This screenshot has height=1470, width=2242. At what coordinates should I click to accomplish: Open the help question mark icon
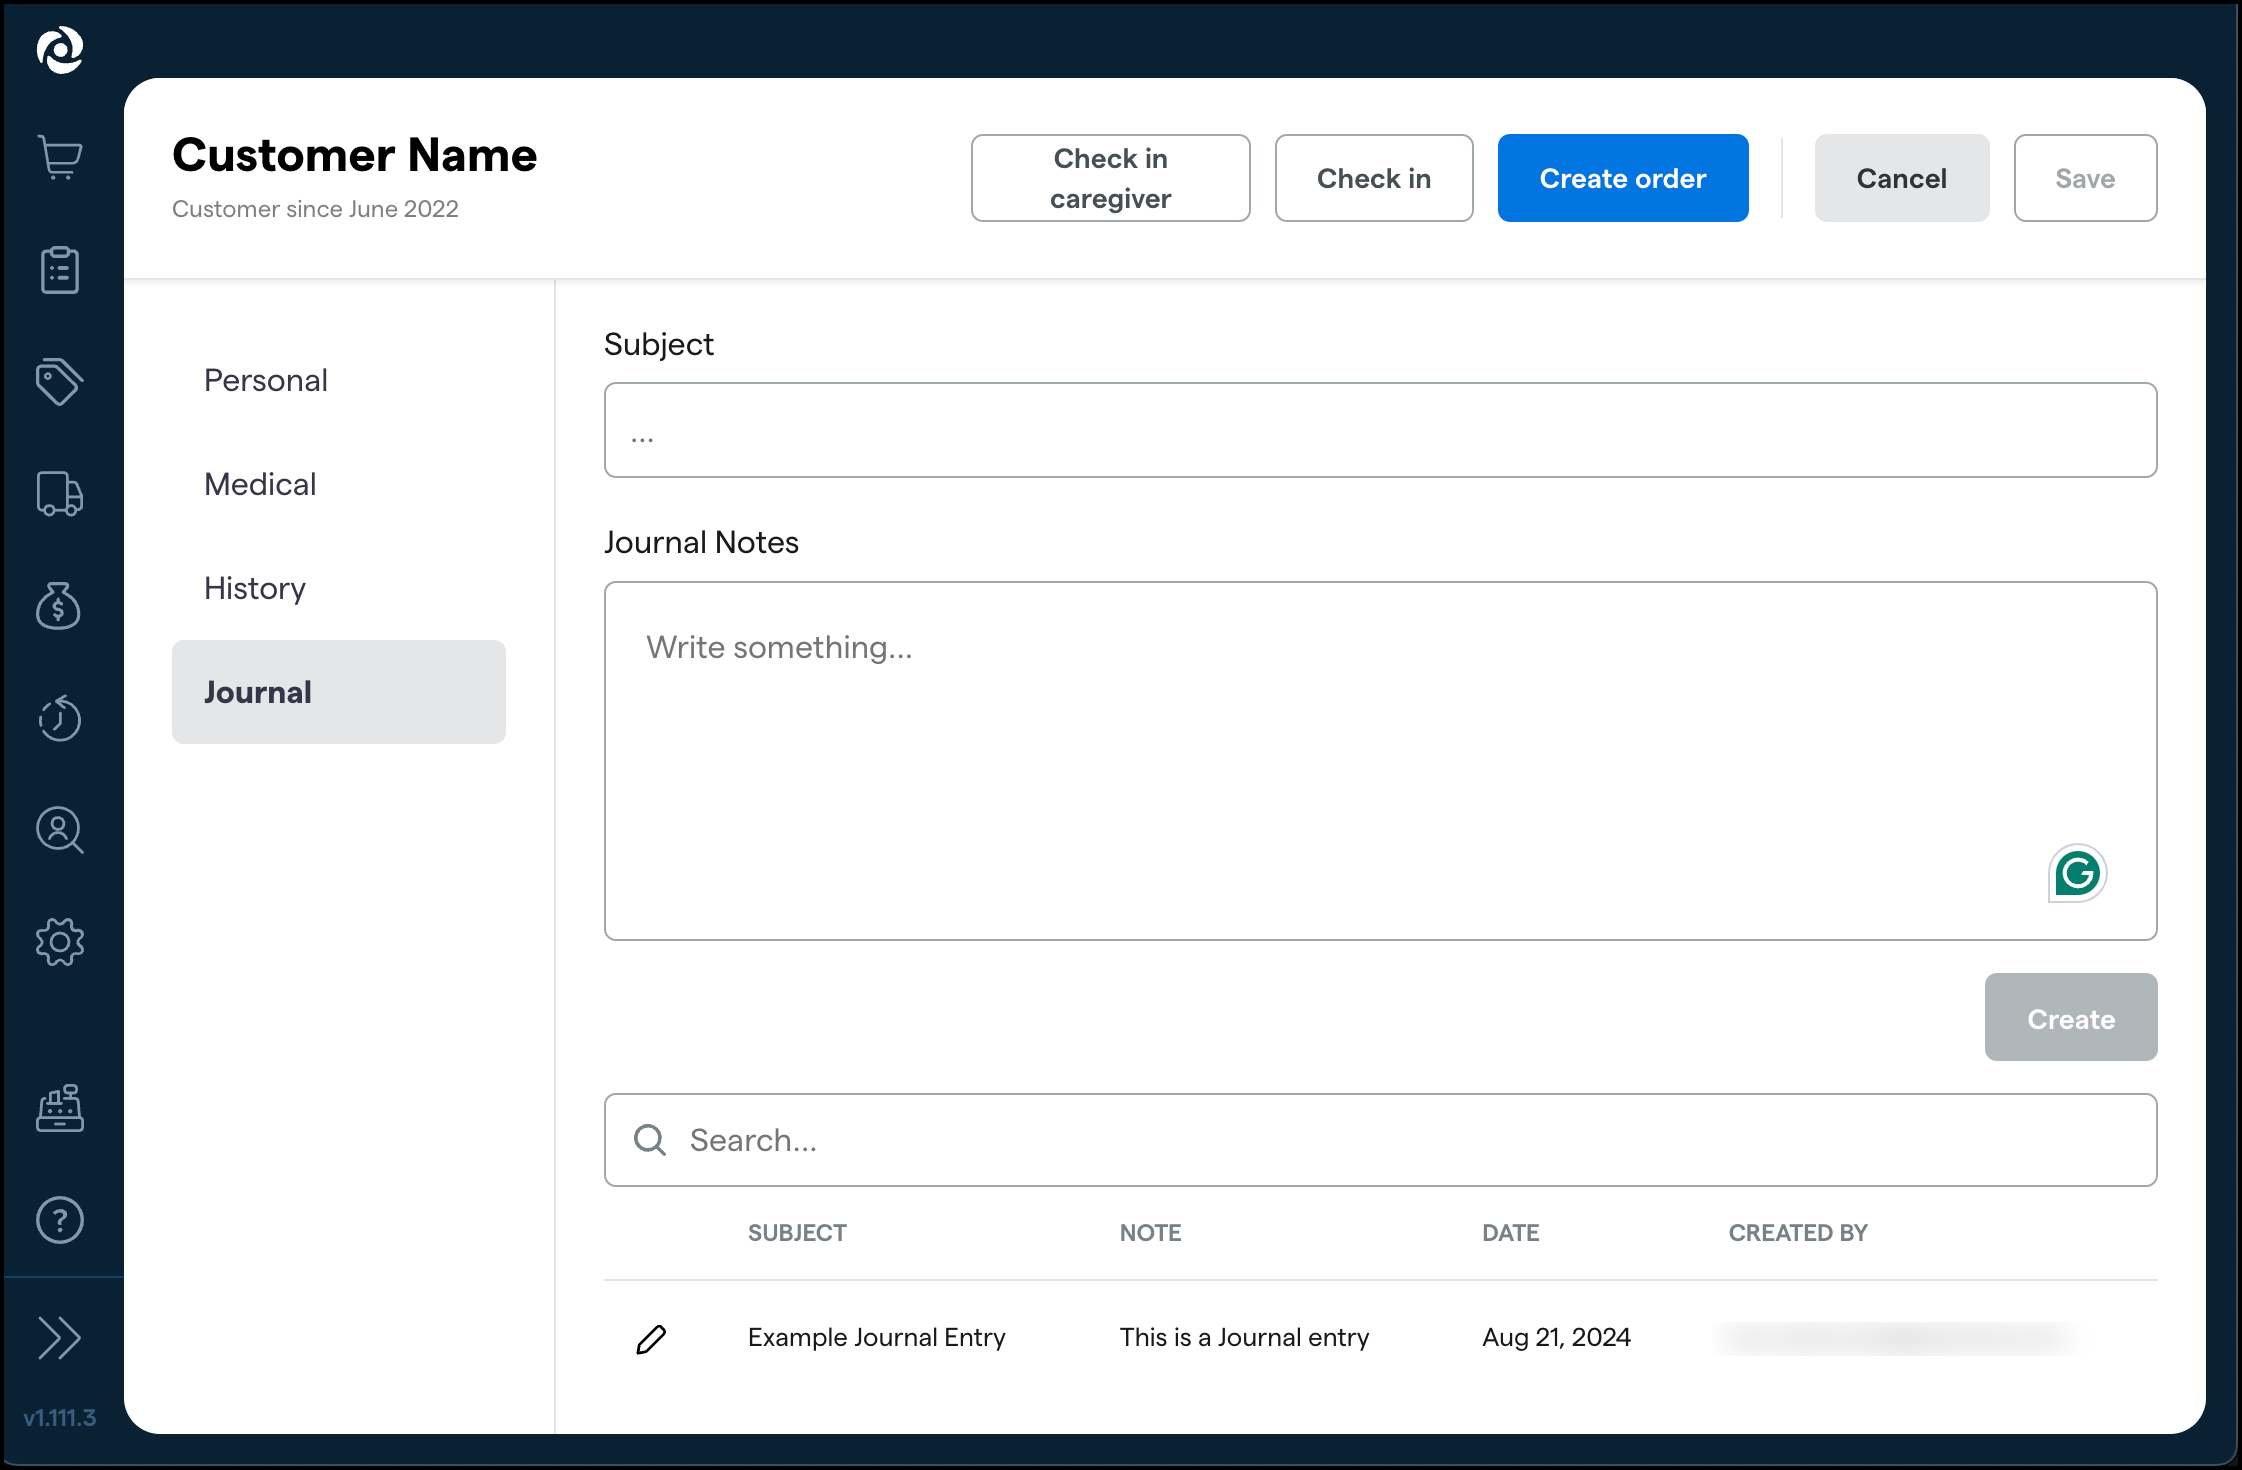(59, 1220)
